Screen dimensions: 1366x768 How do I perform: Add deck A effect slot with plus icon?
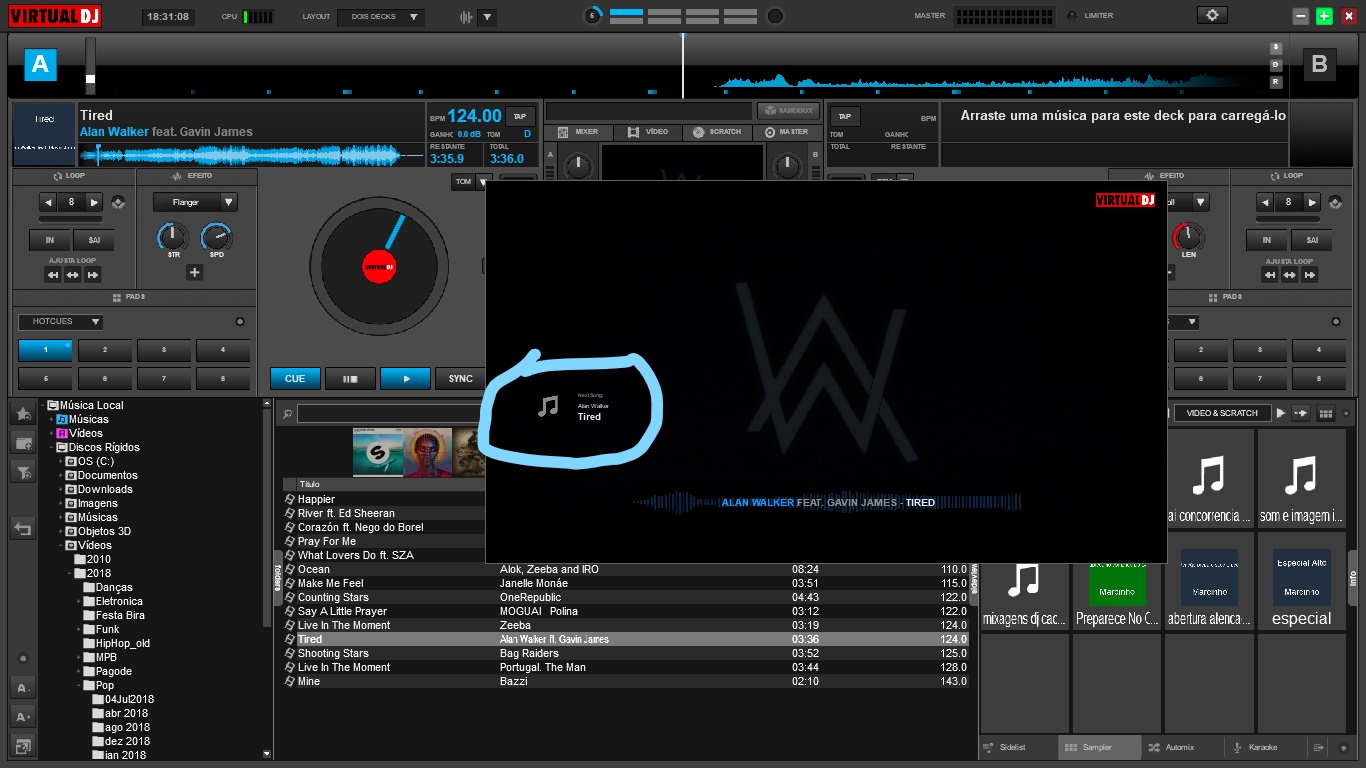tap(194, 273)
